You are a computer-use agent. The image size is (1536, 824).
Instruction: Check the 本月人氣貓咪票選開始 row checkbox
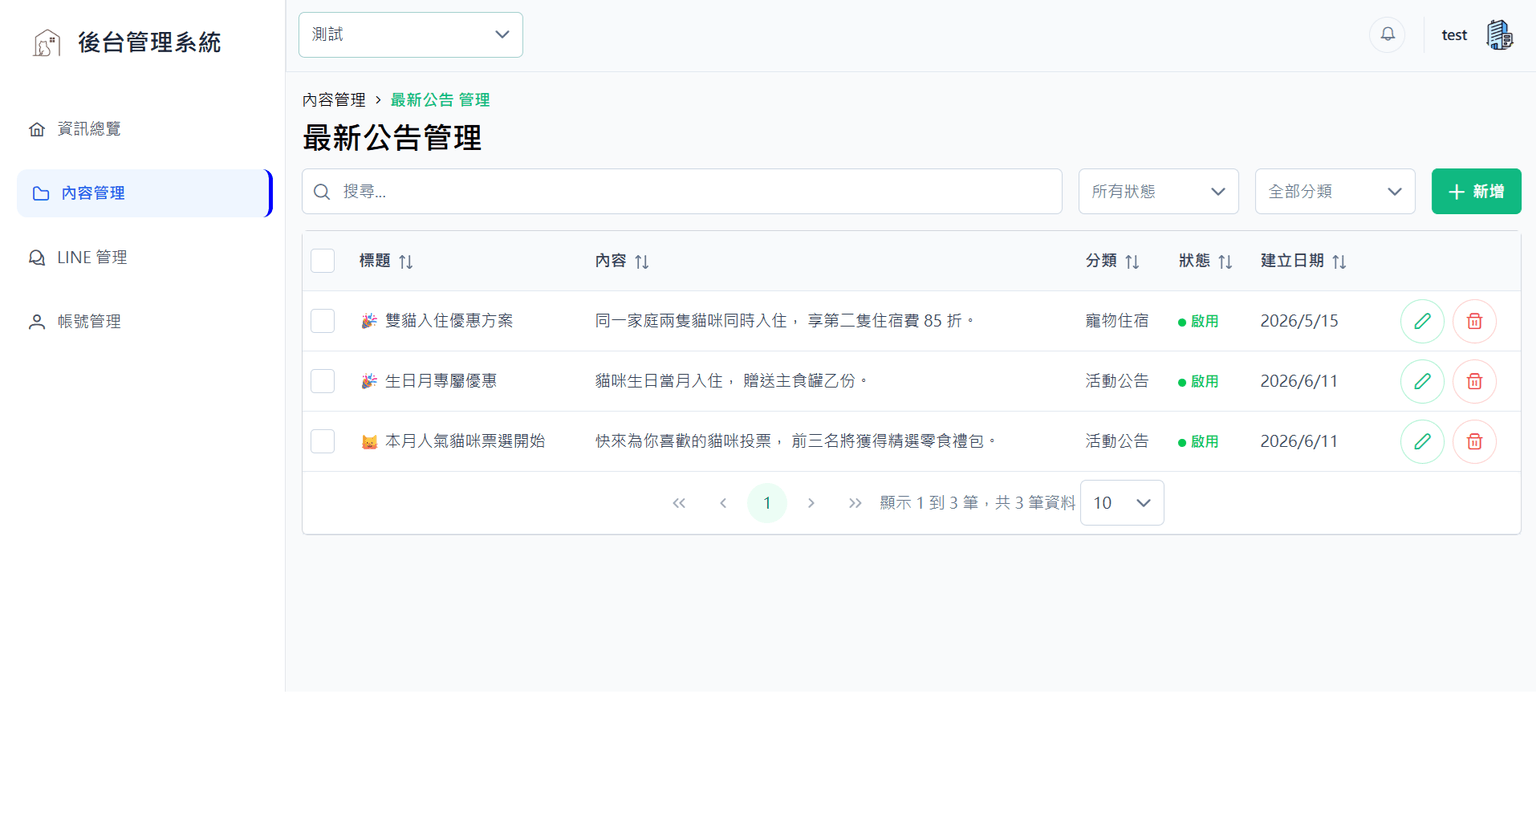pyautogui.click(x=323, y=441)
